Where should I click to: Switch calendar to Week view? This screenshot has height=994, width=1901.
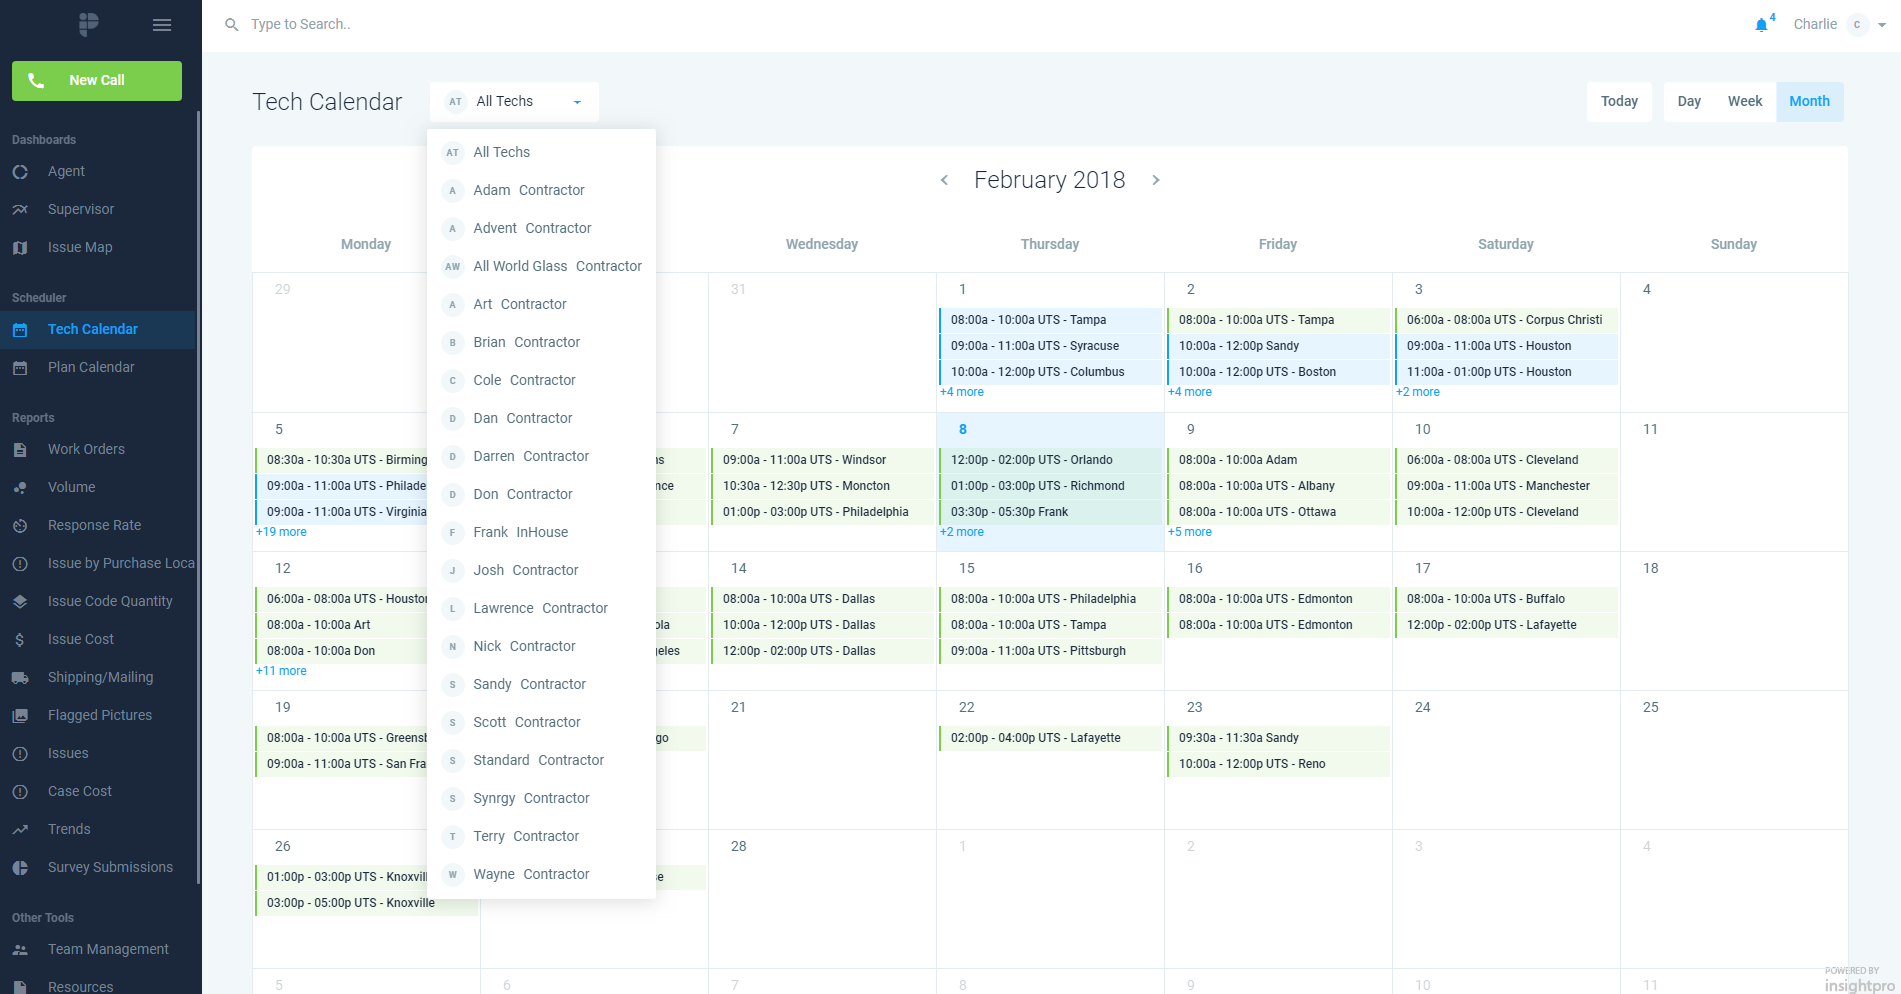point(1745,102)
